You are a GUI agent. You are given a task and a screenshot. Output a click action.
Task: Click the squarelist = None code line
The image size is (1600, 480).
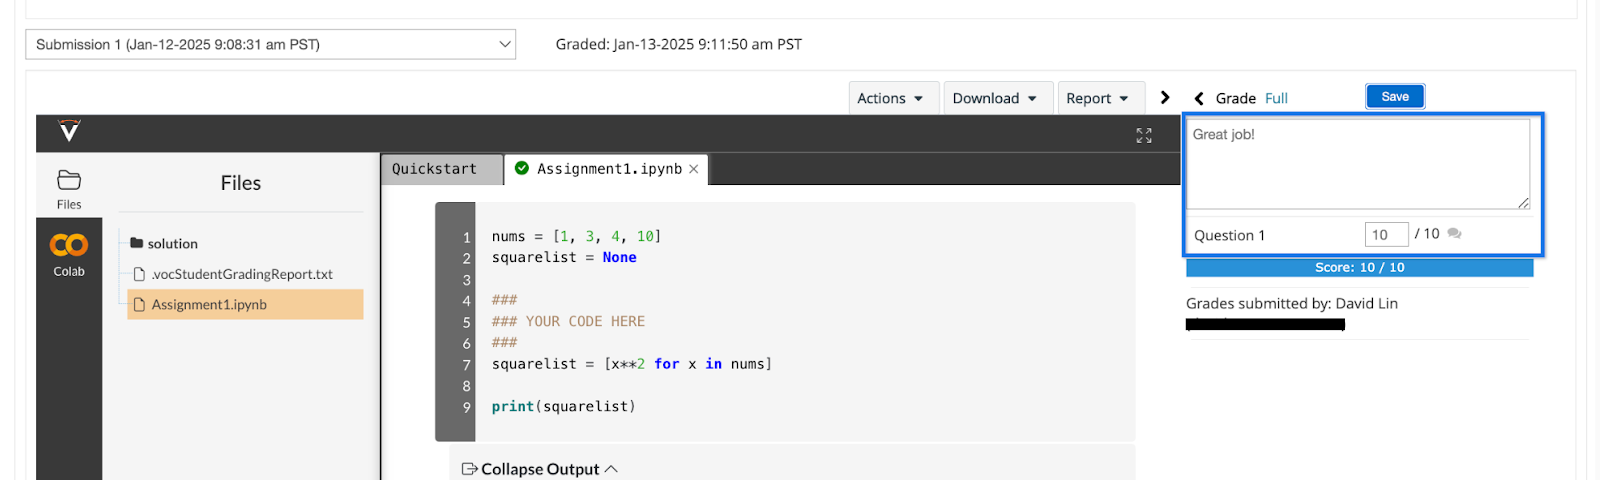(564, 257)
